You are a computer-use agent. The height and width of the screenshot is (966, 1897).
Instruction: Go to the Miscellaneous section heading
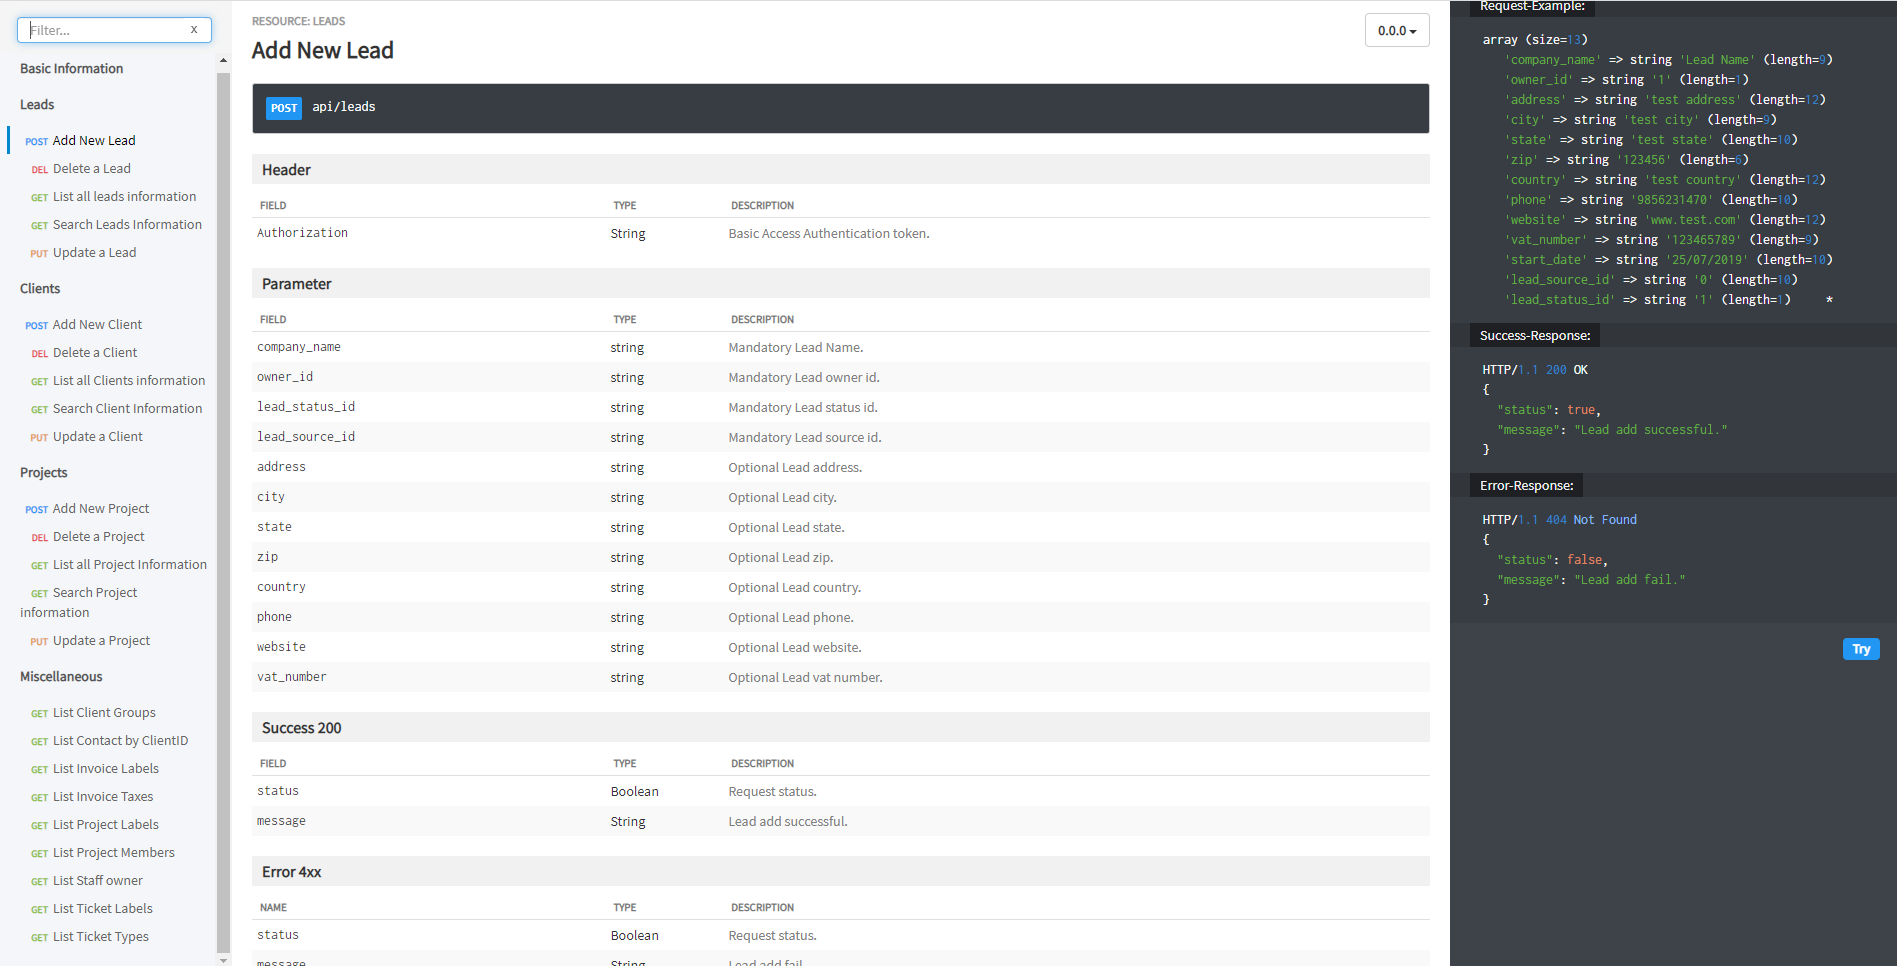point(61,676)
